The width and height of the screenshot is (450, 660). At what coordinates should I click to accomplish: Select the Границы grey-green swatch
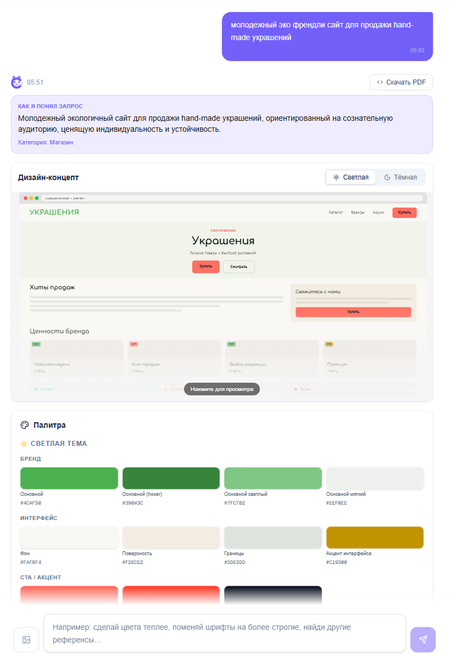[x=273, y=538]
